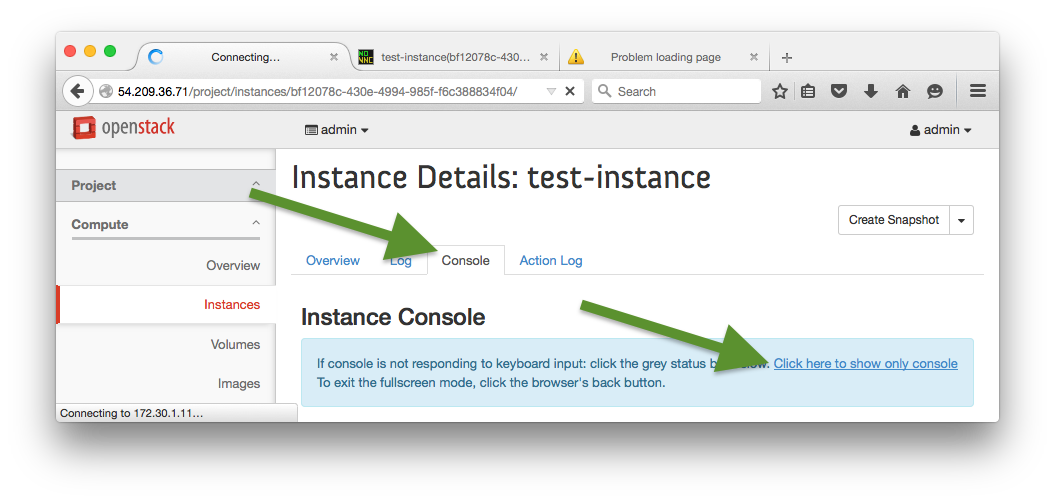Image resolution: width=1055 pixels, height=502 pixels.
Task: Click the OpenStack logo
Action: 124,128
